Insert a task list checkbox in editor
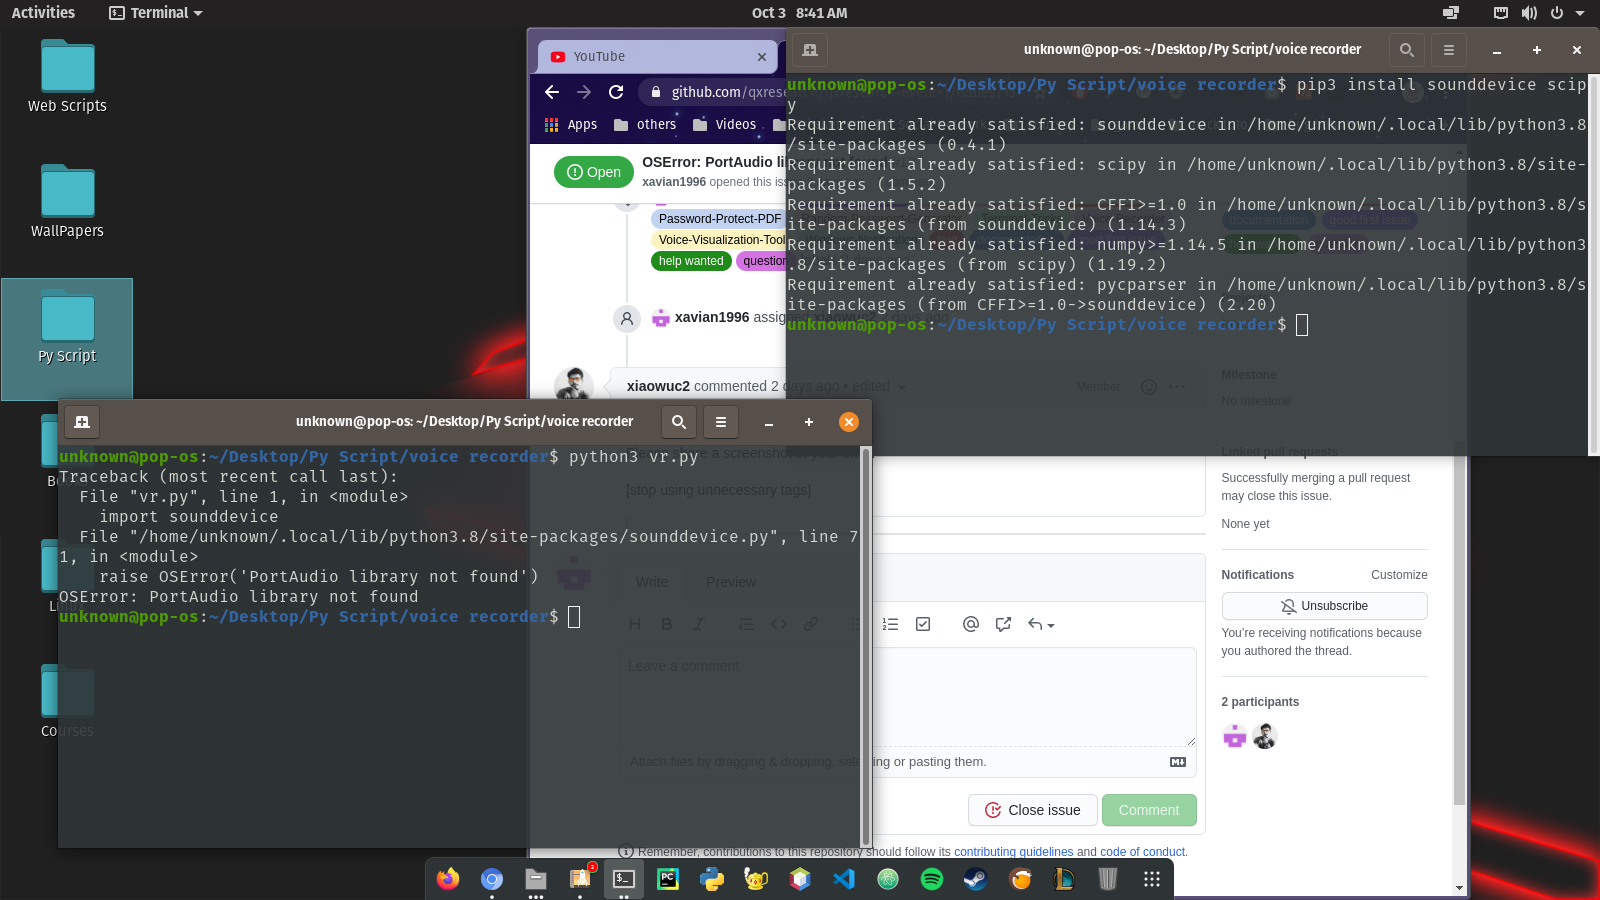Screen dimensions: 1600x900 coord(923,624)
